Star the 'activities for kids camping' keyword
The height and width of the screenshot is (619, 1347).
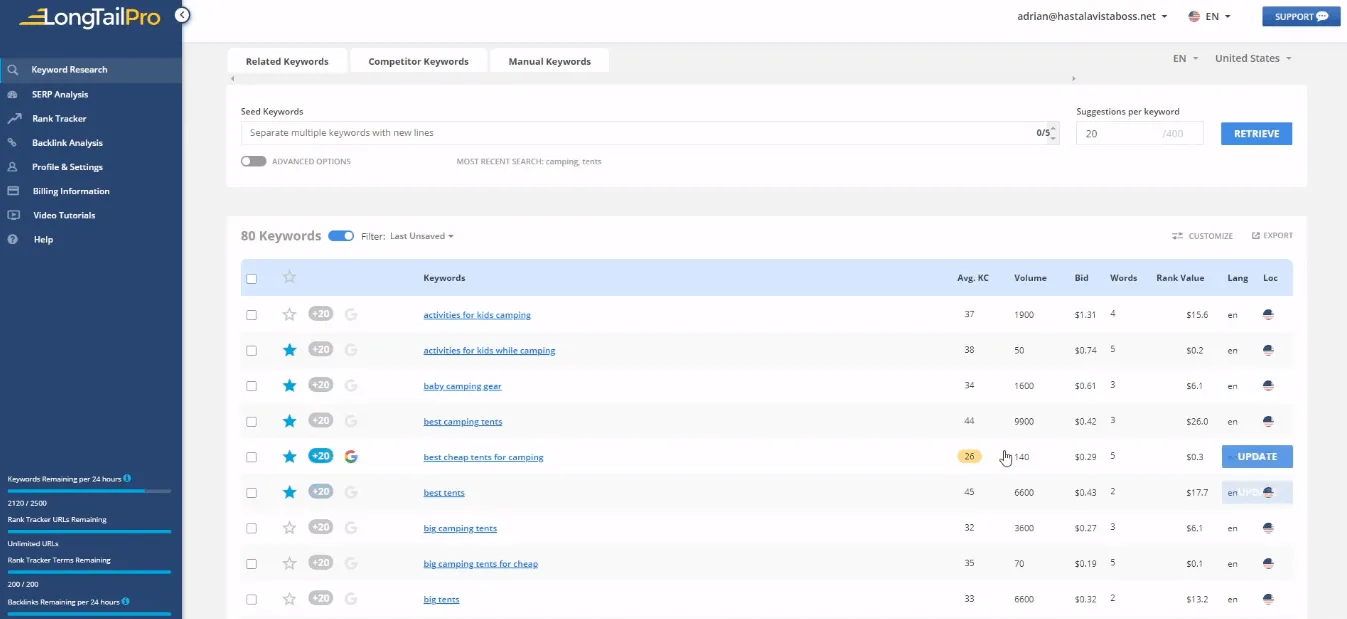point(289,315)
